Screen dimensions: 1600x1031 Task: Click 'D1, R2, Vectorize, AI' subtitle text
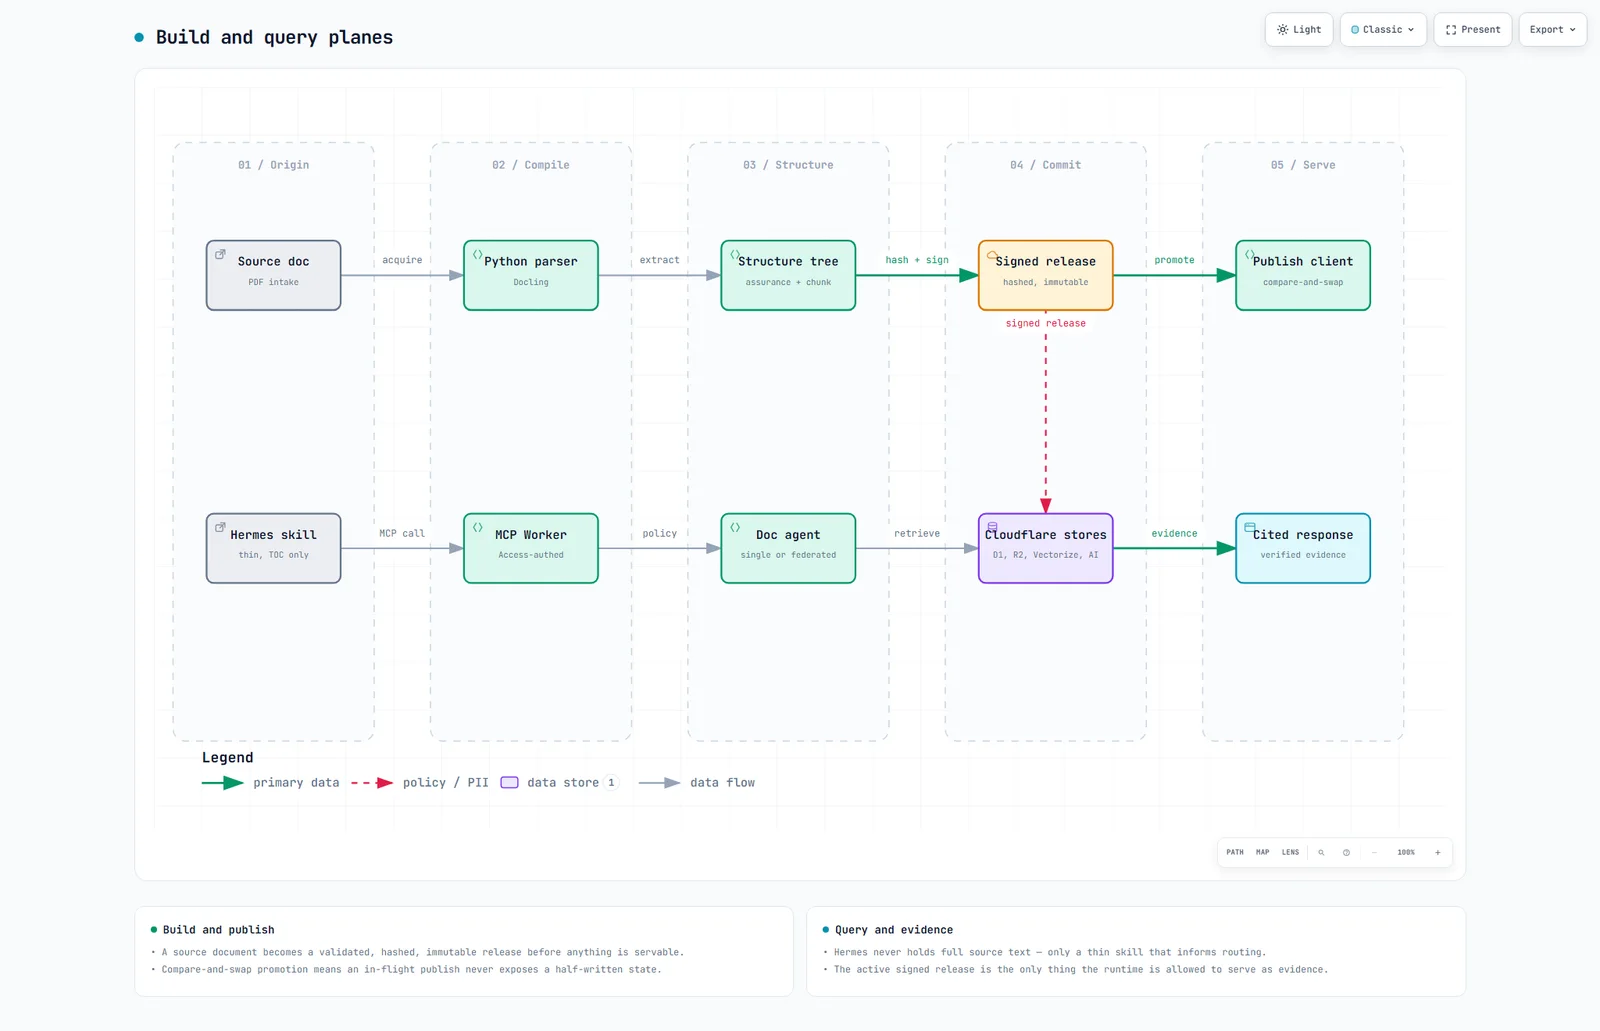(1045, 555)
